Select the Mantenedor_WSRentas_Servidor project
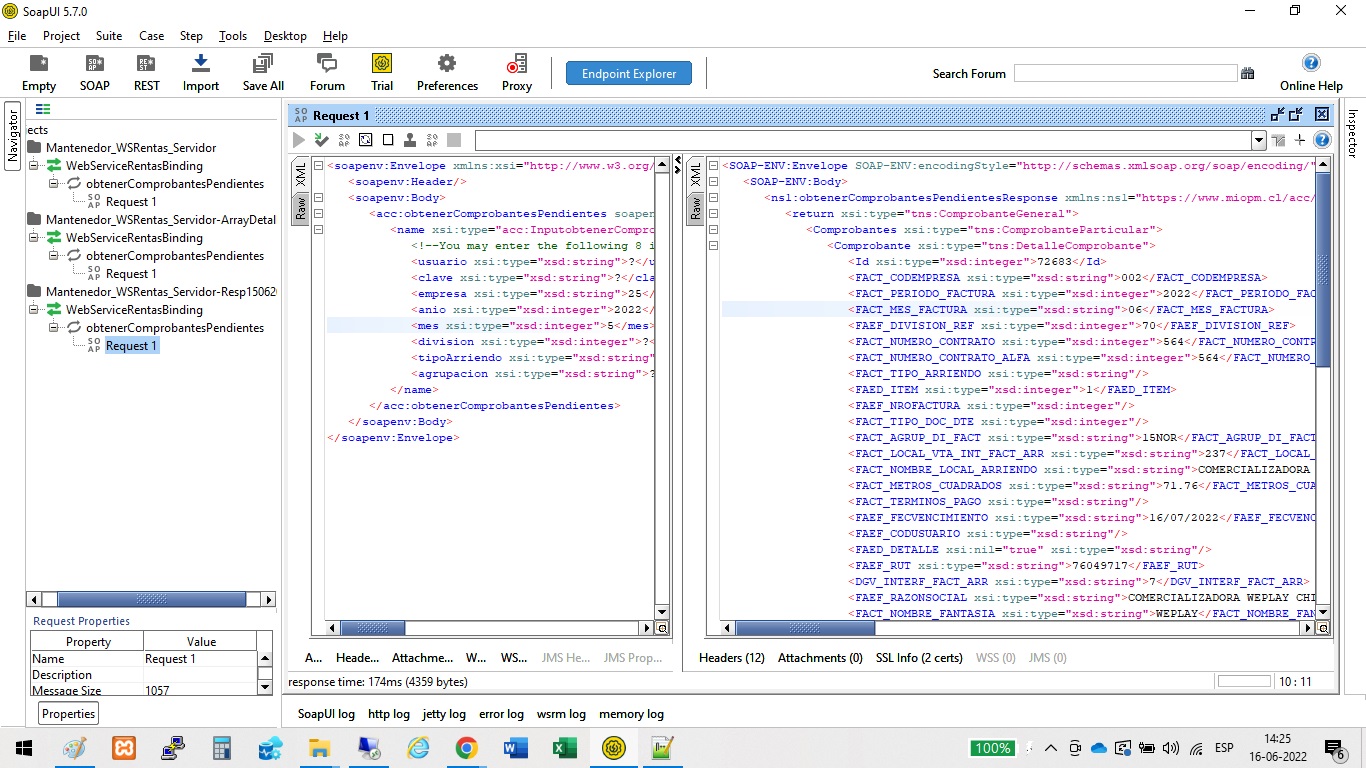 (x=131, y=148)
